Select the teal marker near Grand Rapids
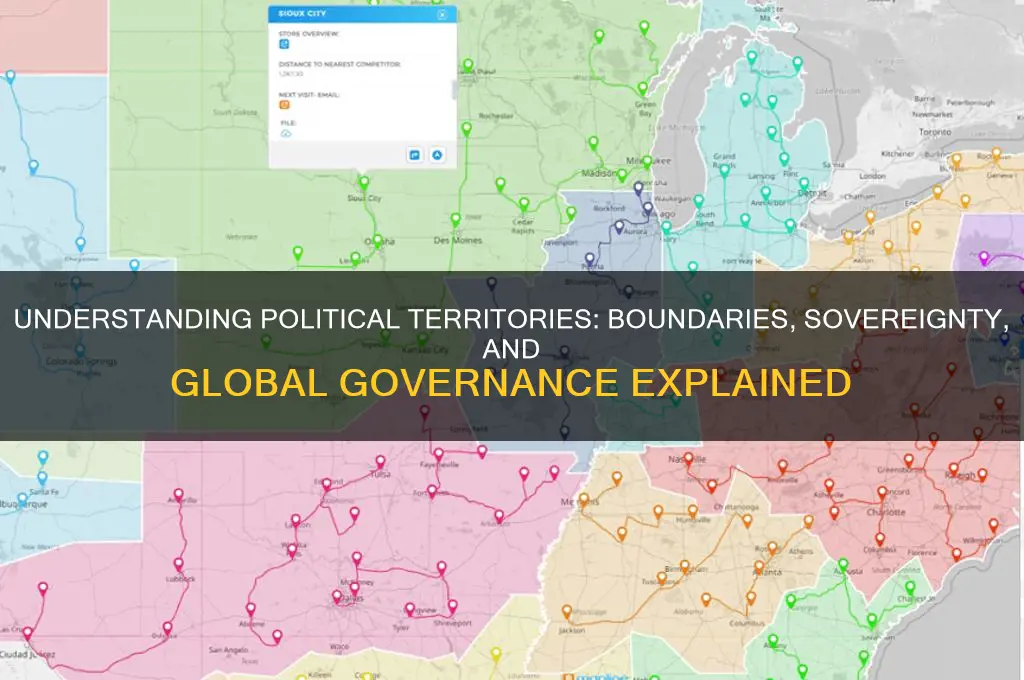 point(724,171)
